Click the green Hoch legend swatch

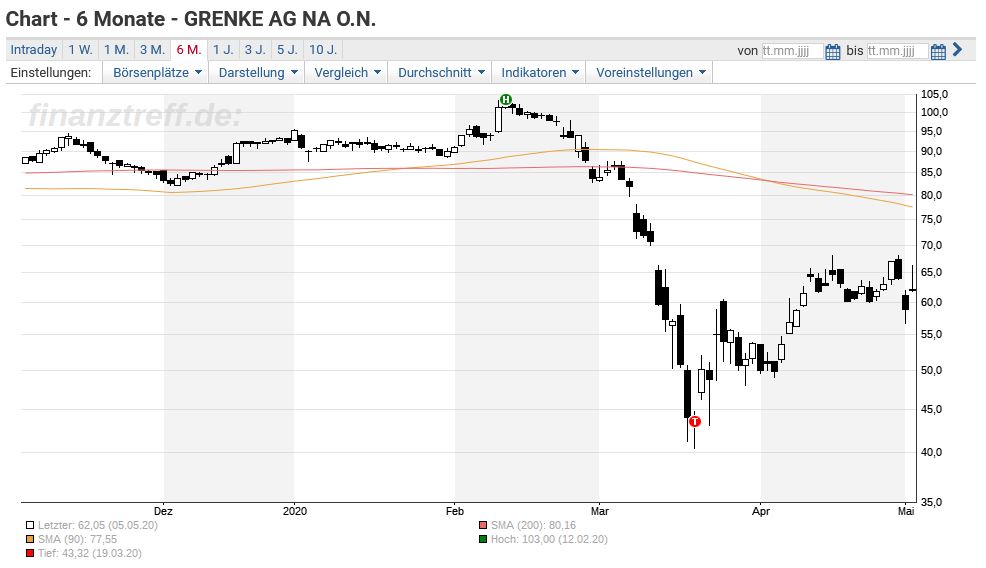coord(483,539)
